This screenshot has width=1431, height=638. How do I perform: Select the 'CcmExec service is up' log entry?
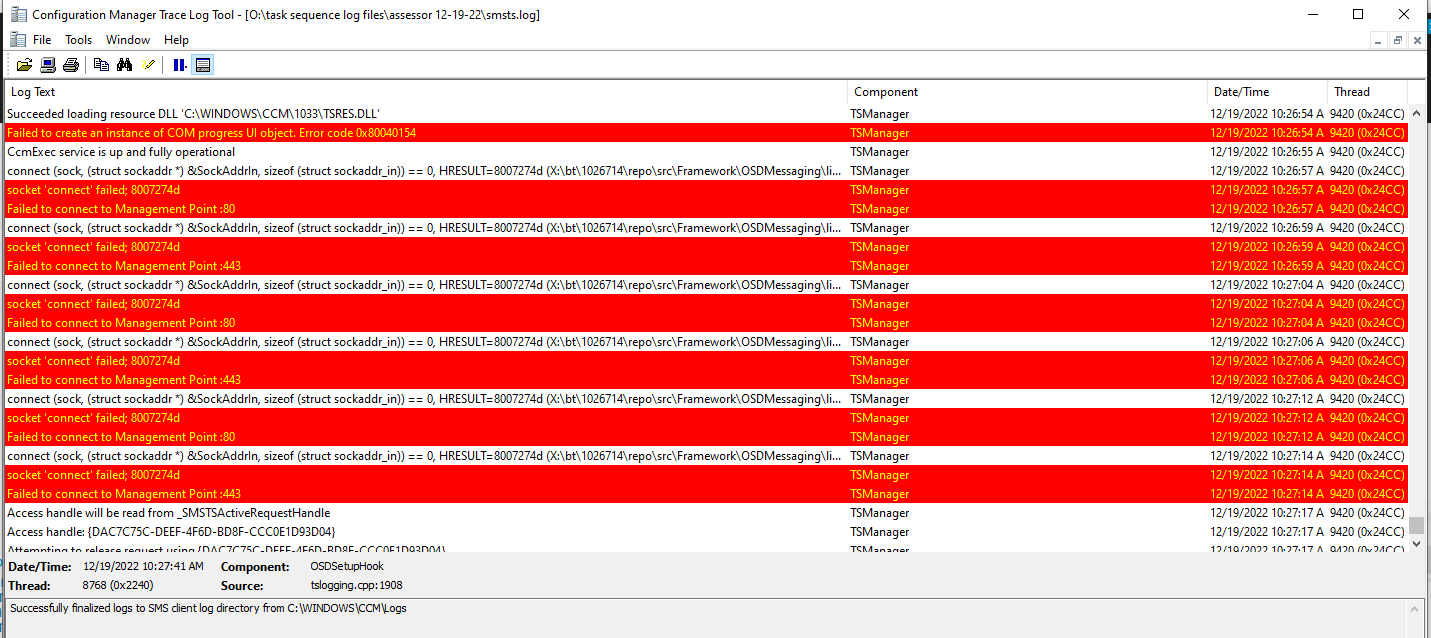tap(120, 151)
